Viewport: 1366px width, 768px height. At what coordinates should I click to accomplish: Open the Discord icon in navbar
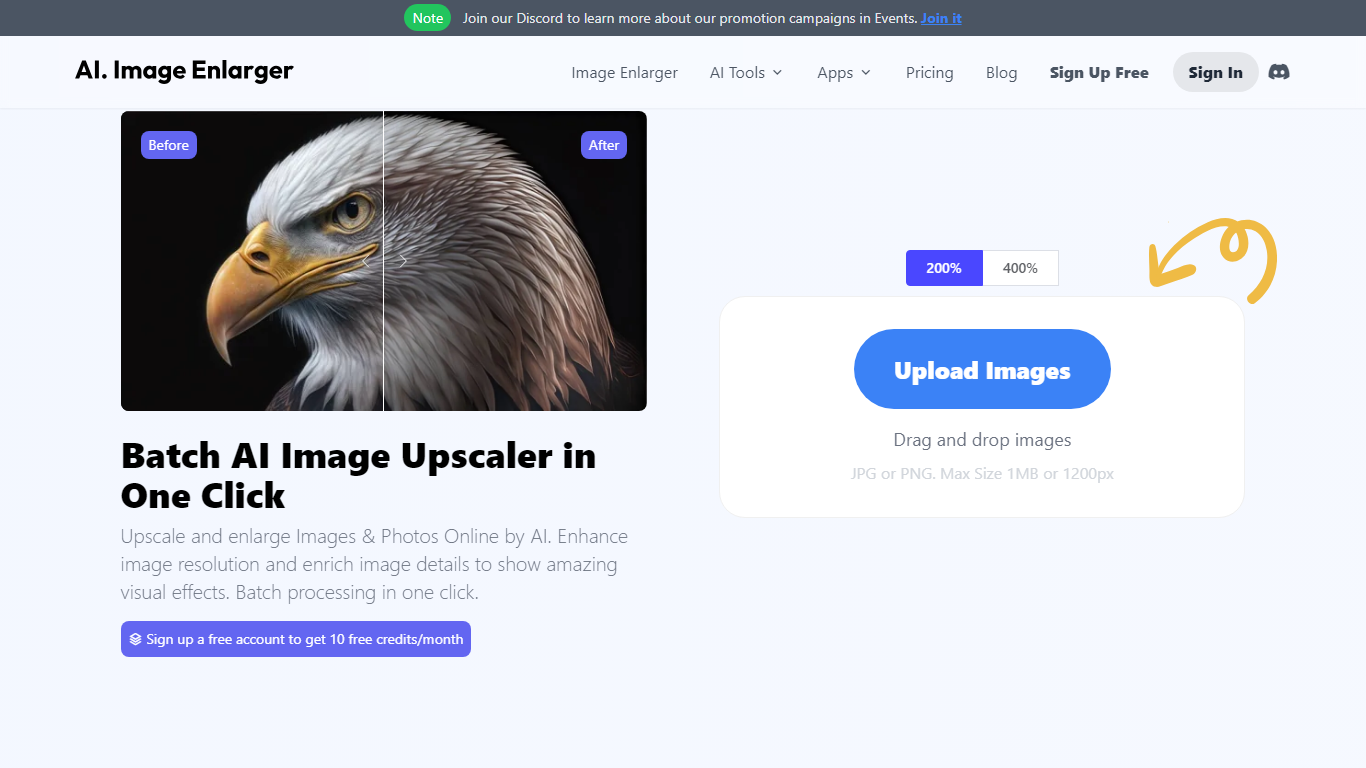pyautogui.click(x=1278, y=72)
